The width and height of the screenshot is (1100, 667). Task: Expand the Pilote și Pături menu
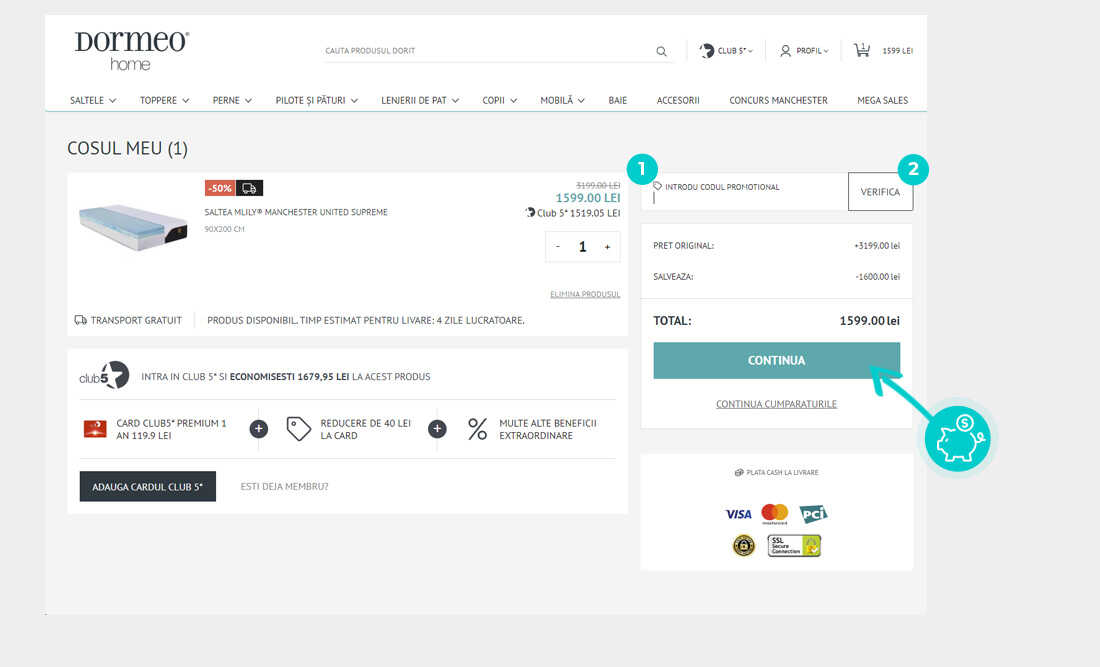tap(317, 100)
